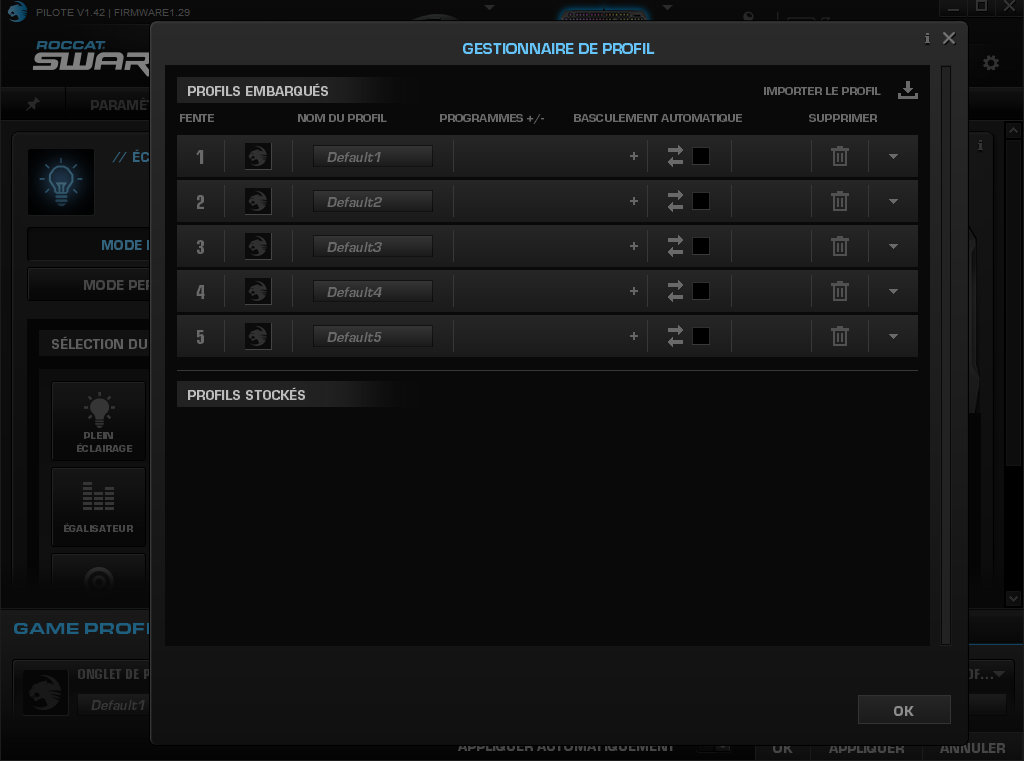Add a program to Default3 with plus
The image size is (1024, 761).
click(x=633, y=246)
